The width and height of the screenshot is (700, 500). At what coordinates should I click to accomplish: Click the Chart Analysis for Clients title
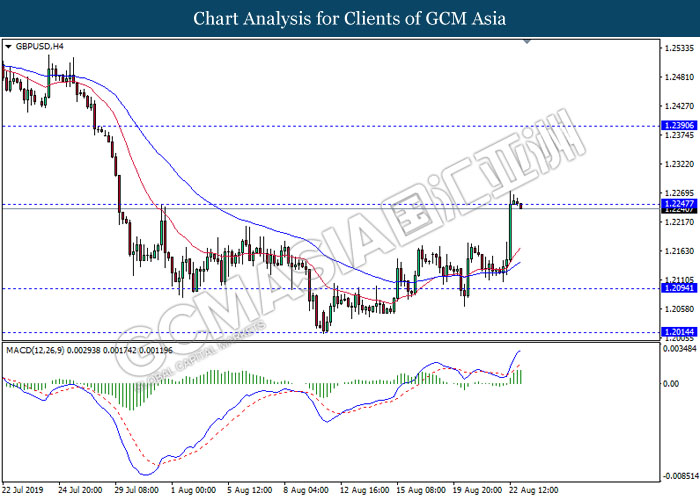point(350,18)
